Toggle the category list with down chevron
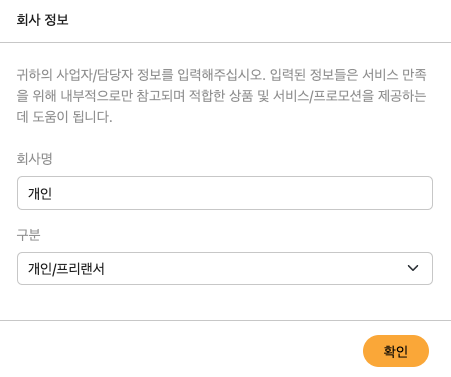This screenshot has width=451, height=377. pos(413,268)
